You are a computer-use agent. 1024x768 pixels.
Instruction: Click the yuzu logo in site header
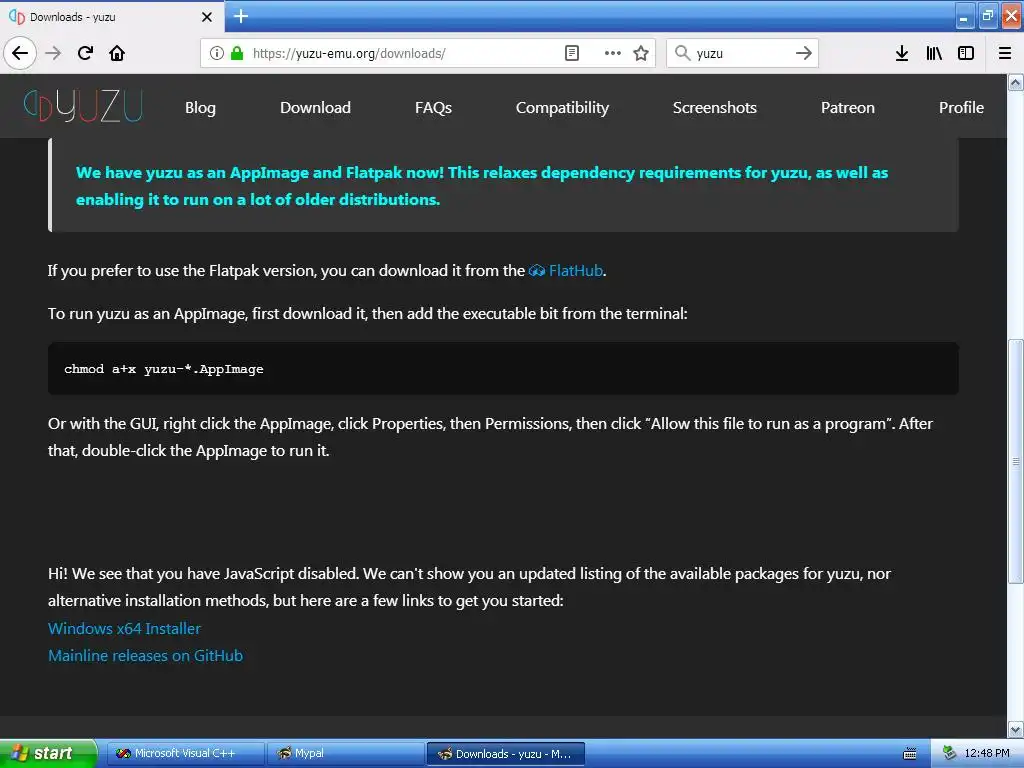(x=83, y=106)
